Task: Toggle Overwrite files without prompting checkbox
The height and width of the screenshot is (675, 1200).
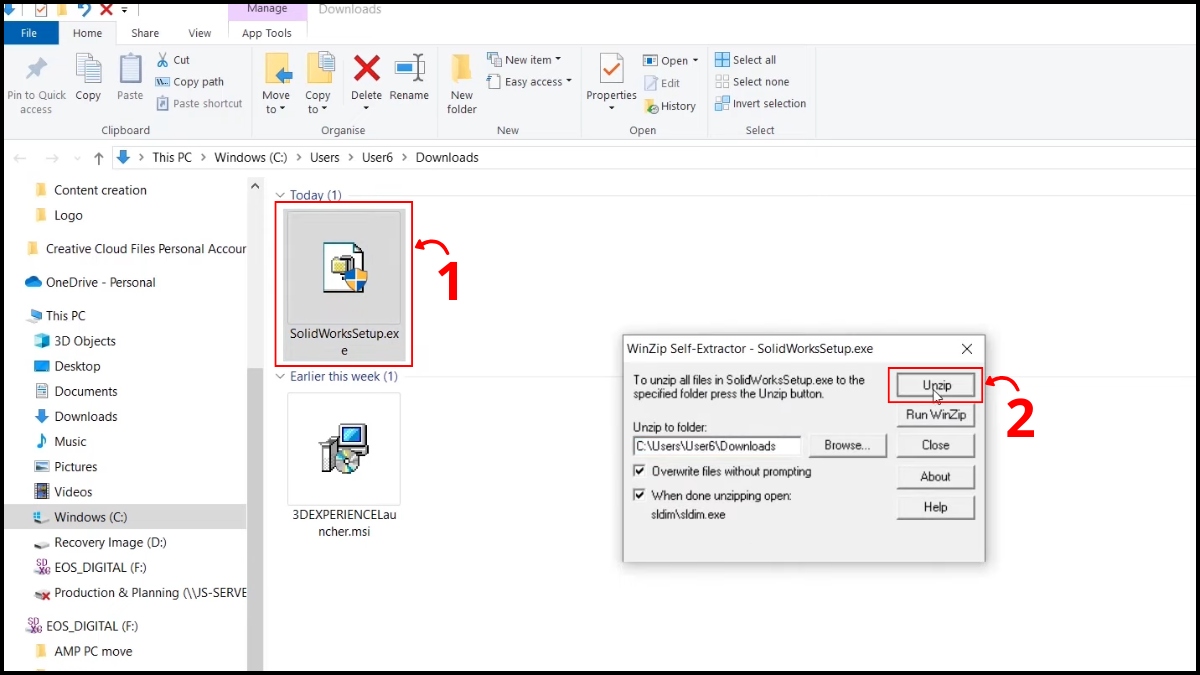Action: click(x=640, y=471)
